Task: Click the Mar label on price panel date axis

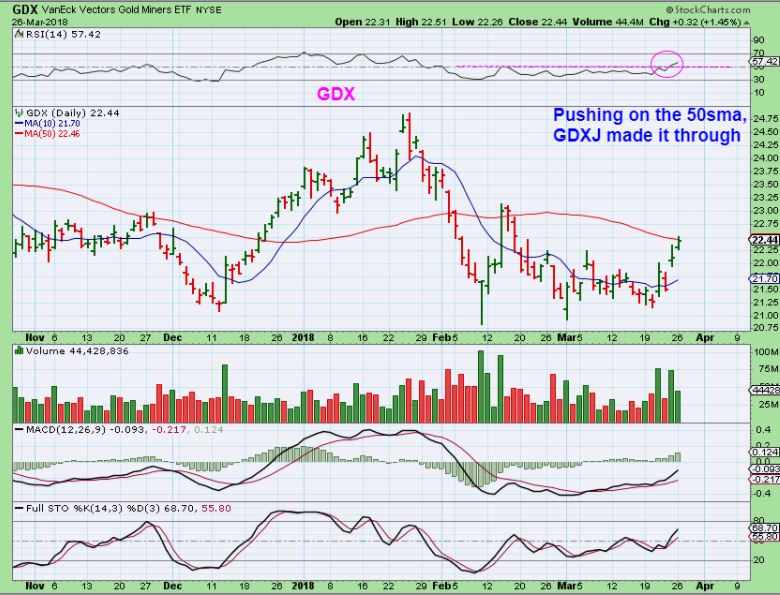Action: [x=566, y=337]
